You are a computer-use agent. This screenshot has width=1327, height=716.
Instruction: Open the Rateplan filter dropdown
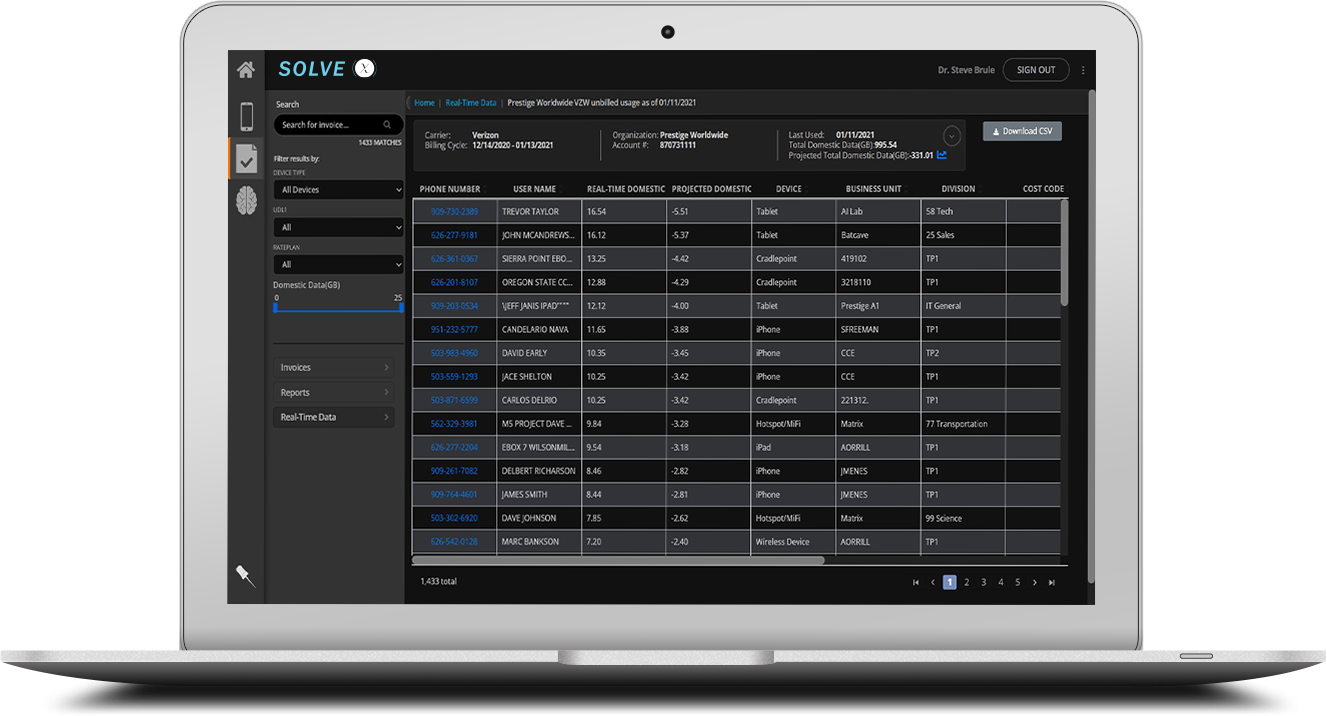pyautogui.click(x=338, y=264)
